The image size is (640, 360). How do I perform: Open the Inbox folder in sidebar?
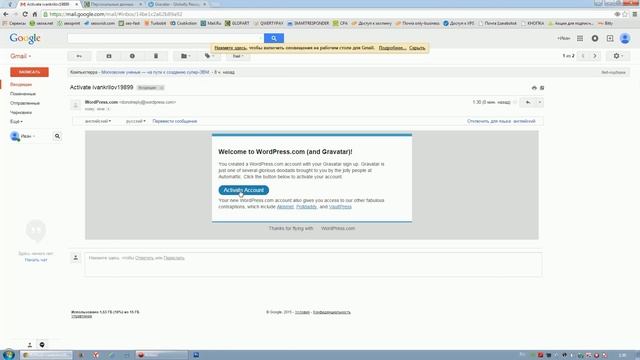coord(21,84)
